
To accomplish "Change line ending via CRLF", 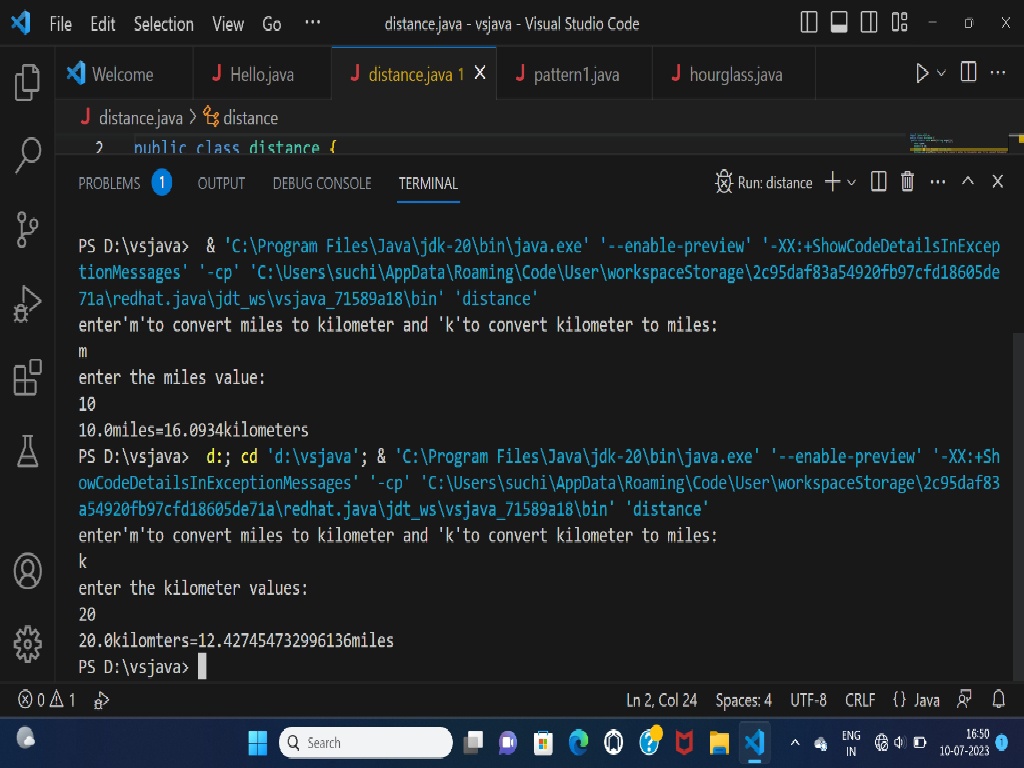I will 859,700.
